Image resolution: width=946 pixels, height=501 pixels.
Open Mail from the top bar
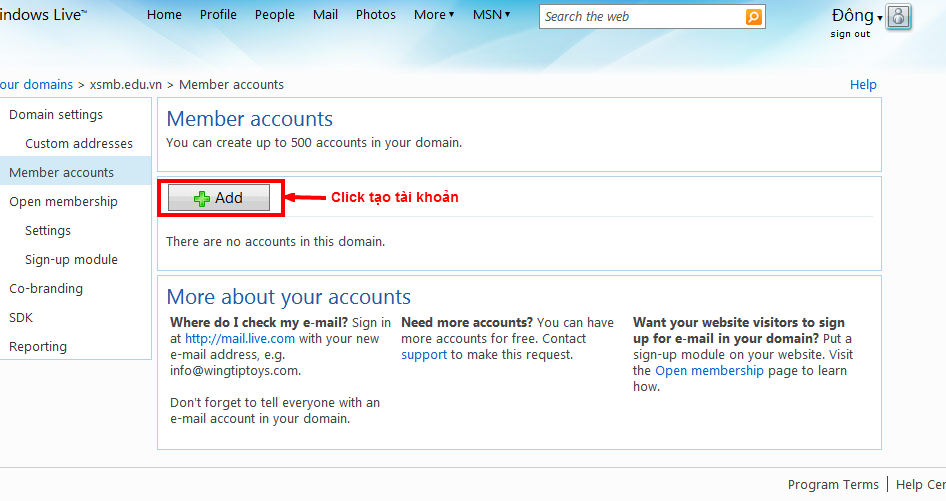(325, 15)
